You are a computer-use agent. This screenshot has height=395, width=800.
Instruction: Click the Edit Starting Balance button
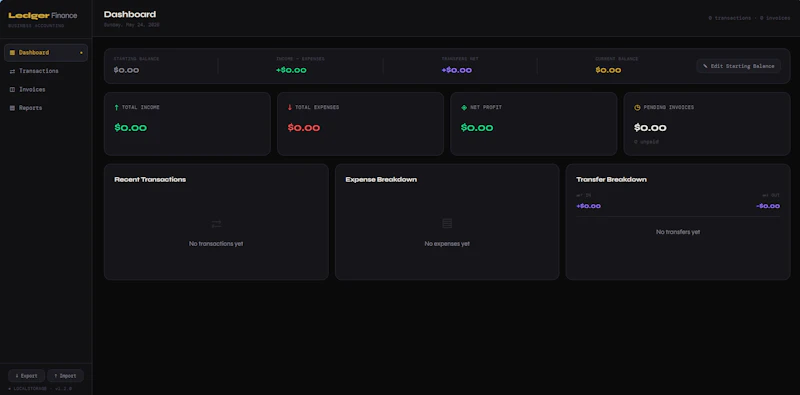click(x=738, y=66)
